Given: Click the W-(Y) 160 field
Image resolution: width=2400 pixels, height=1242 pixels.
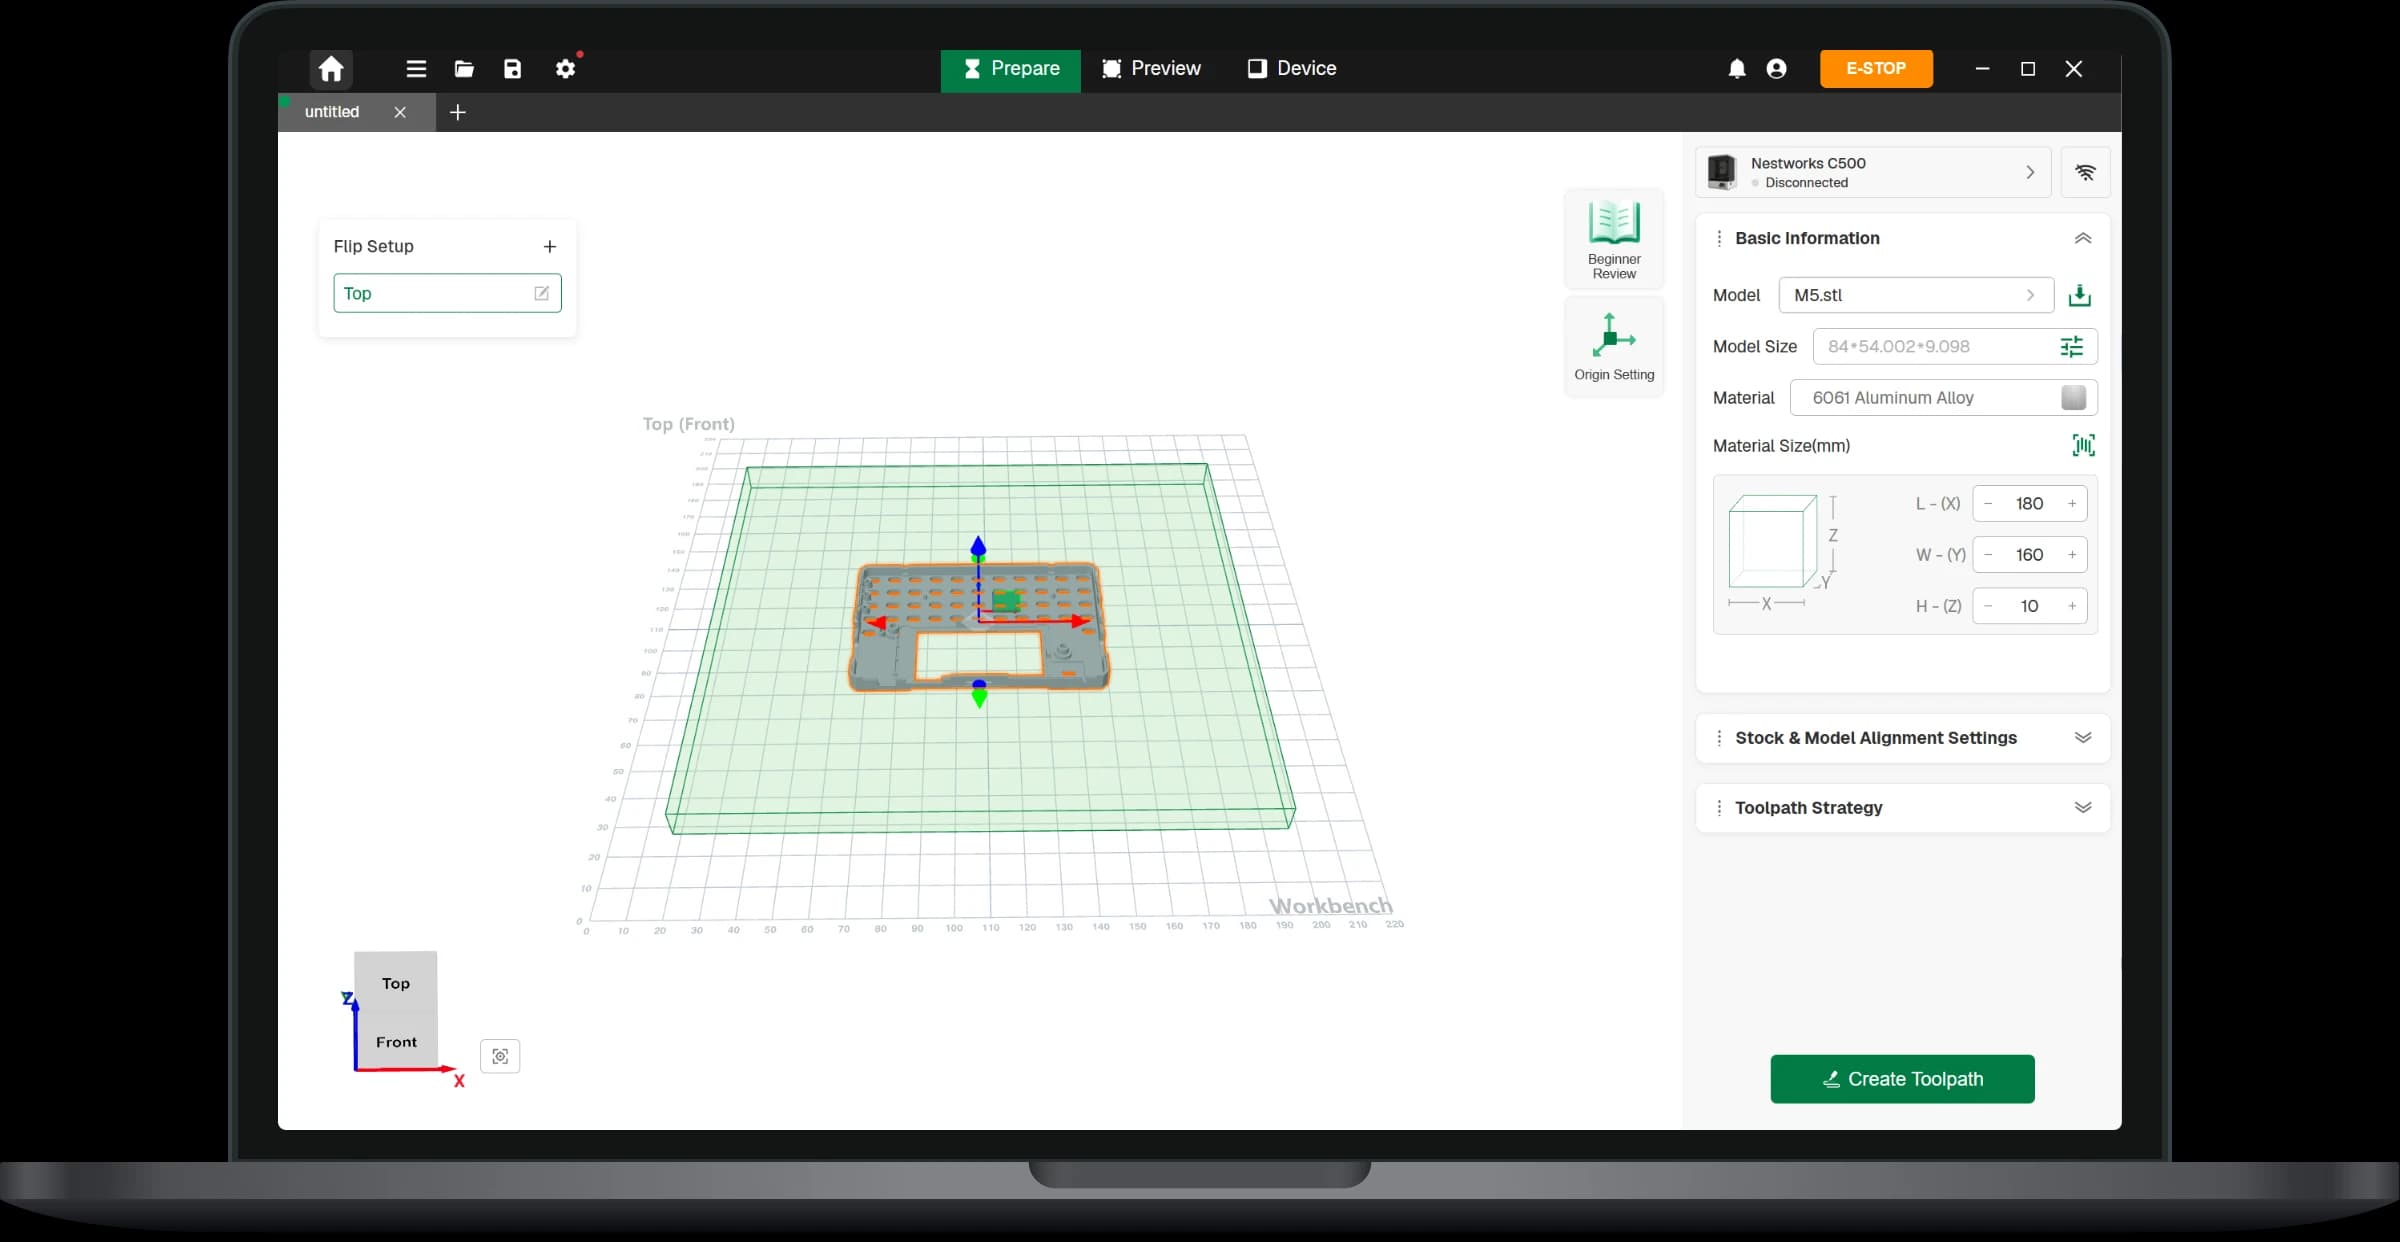Looking at the screenshot, I should point(2030,554).
